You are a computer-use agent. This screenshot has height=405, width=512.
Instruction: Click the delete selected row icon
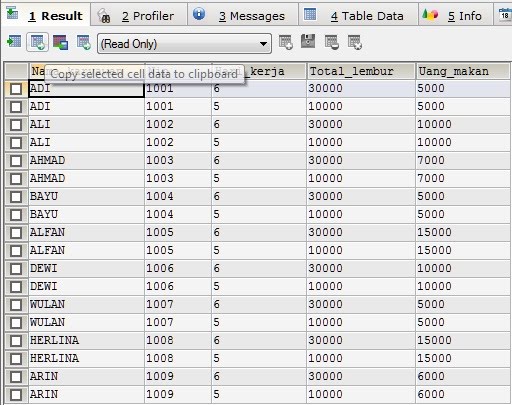(332, 42)
